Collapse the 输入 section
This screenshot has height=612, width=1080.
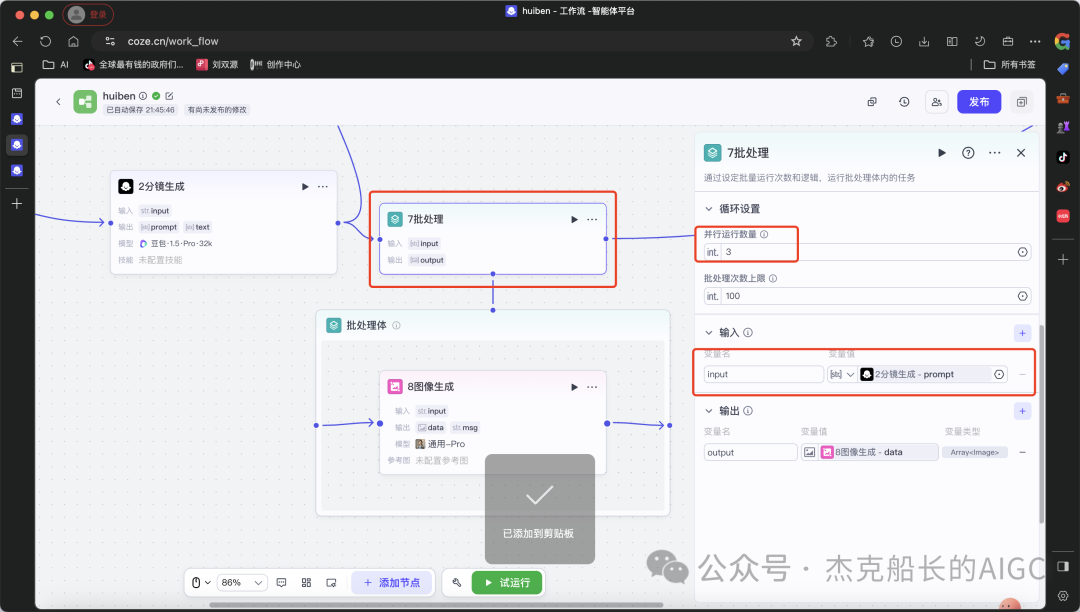tap(708, 333)
